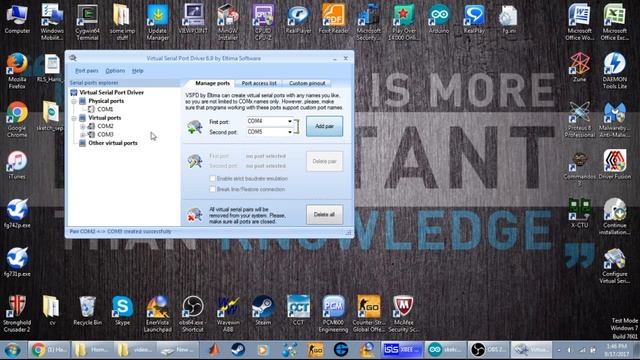Open the Mozilla Firefox desktop icon

point(17,71)
